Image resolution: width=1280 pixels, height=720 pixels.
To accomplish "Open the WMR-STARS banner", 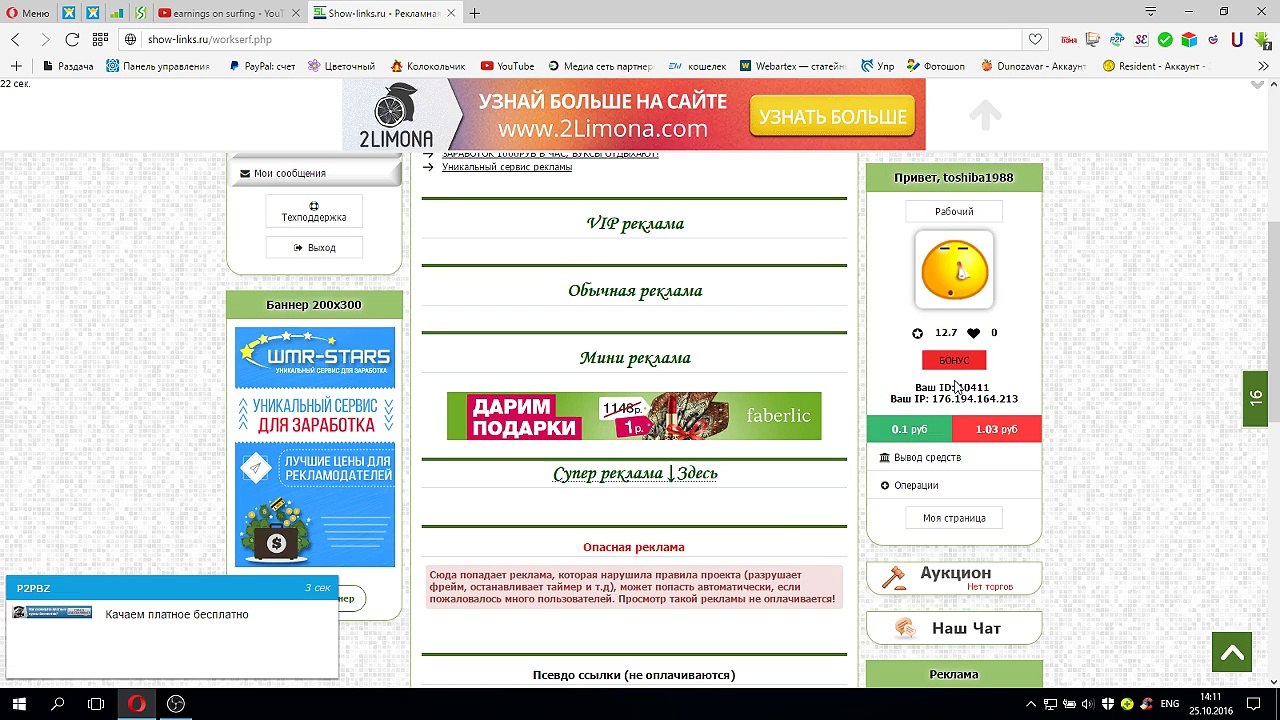I will click(315, 447).
